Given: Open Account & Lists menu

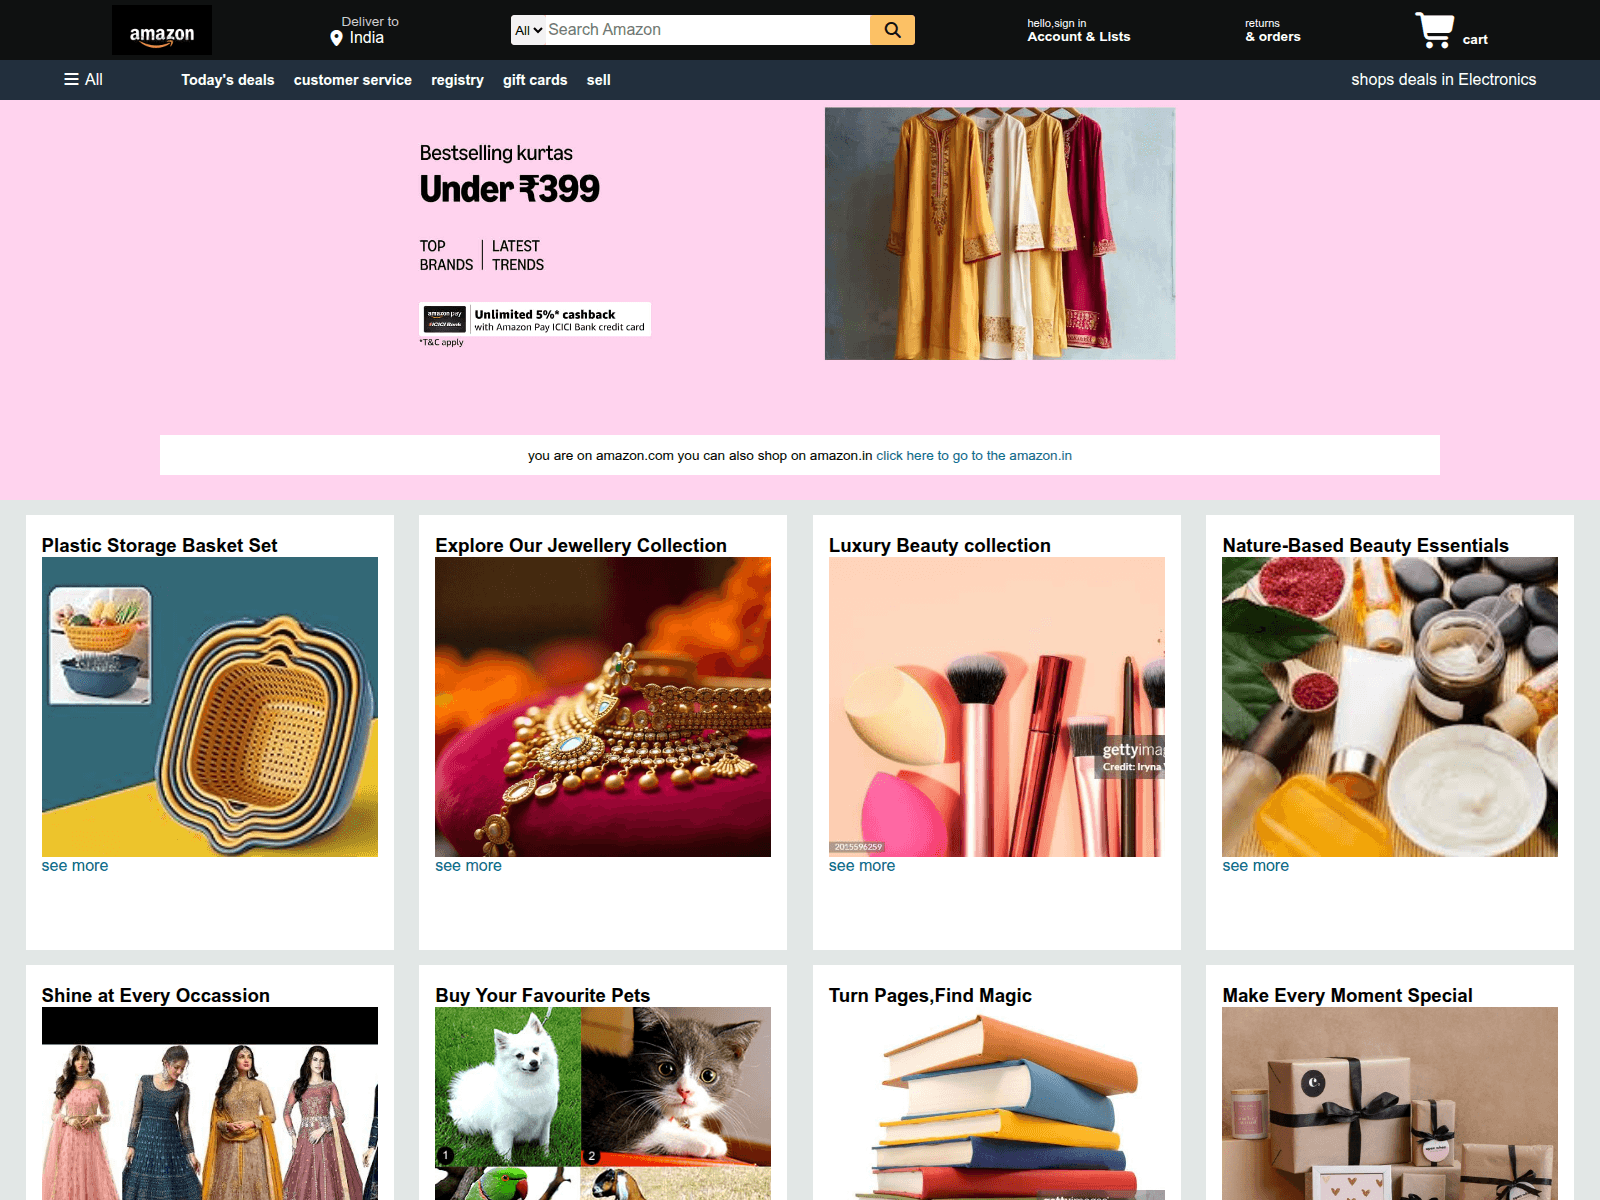Looking at the screenshot, I should point(1078,30).
